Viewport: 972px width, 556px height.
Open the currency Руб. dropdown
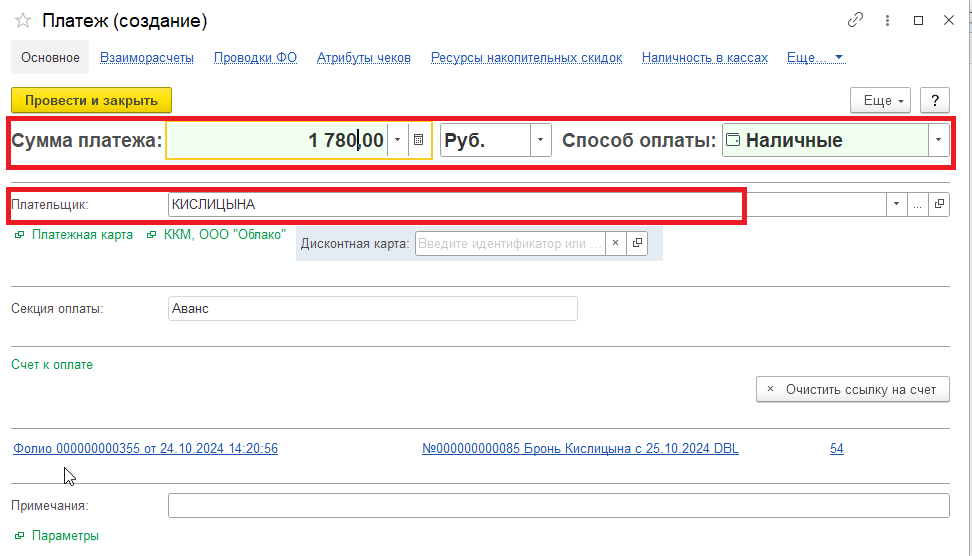pyautogui.click(x=541, y=140)
